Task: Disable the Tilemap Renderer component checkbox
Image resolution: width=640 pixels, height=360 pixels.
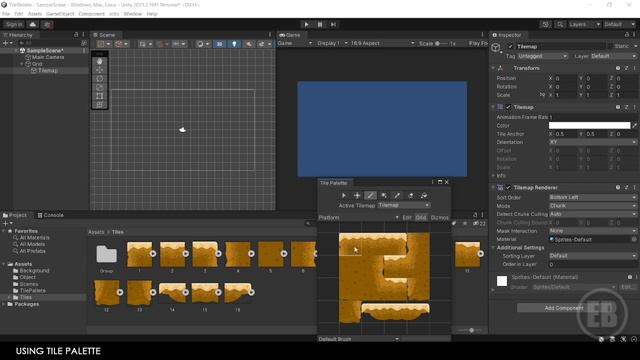Action: click(508, 187)
